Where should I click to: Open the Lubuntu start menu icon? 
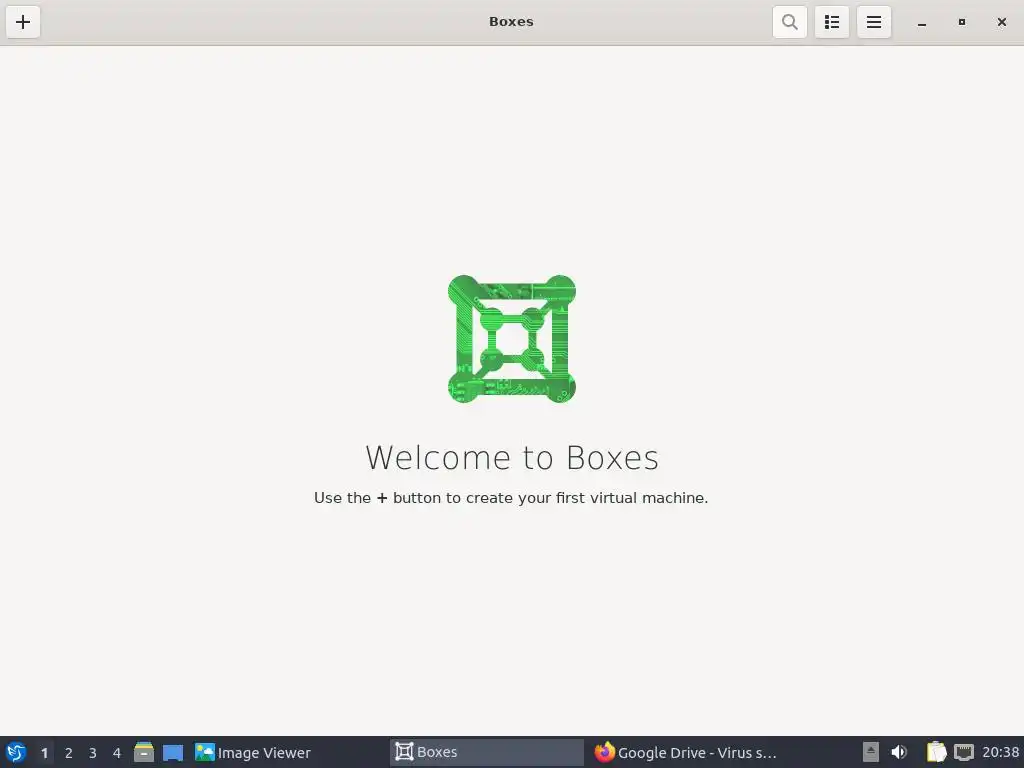point(16,752)
